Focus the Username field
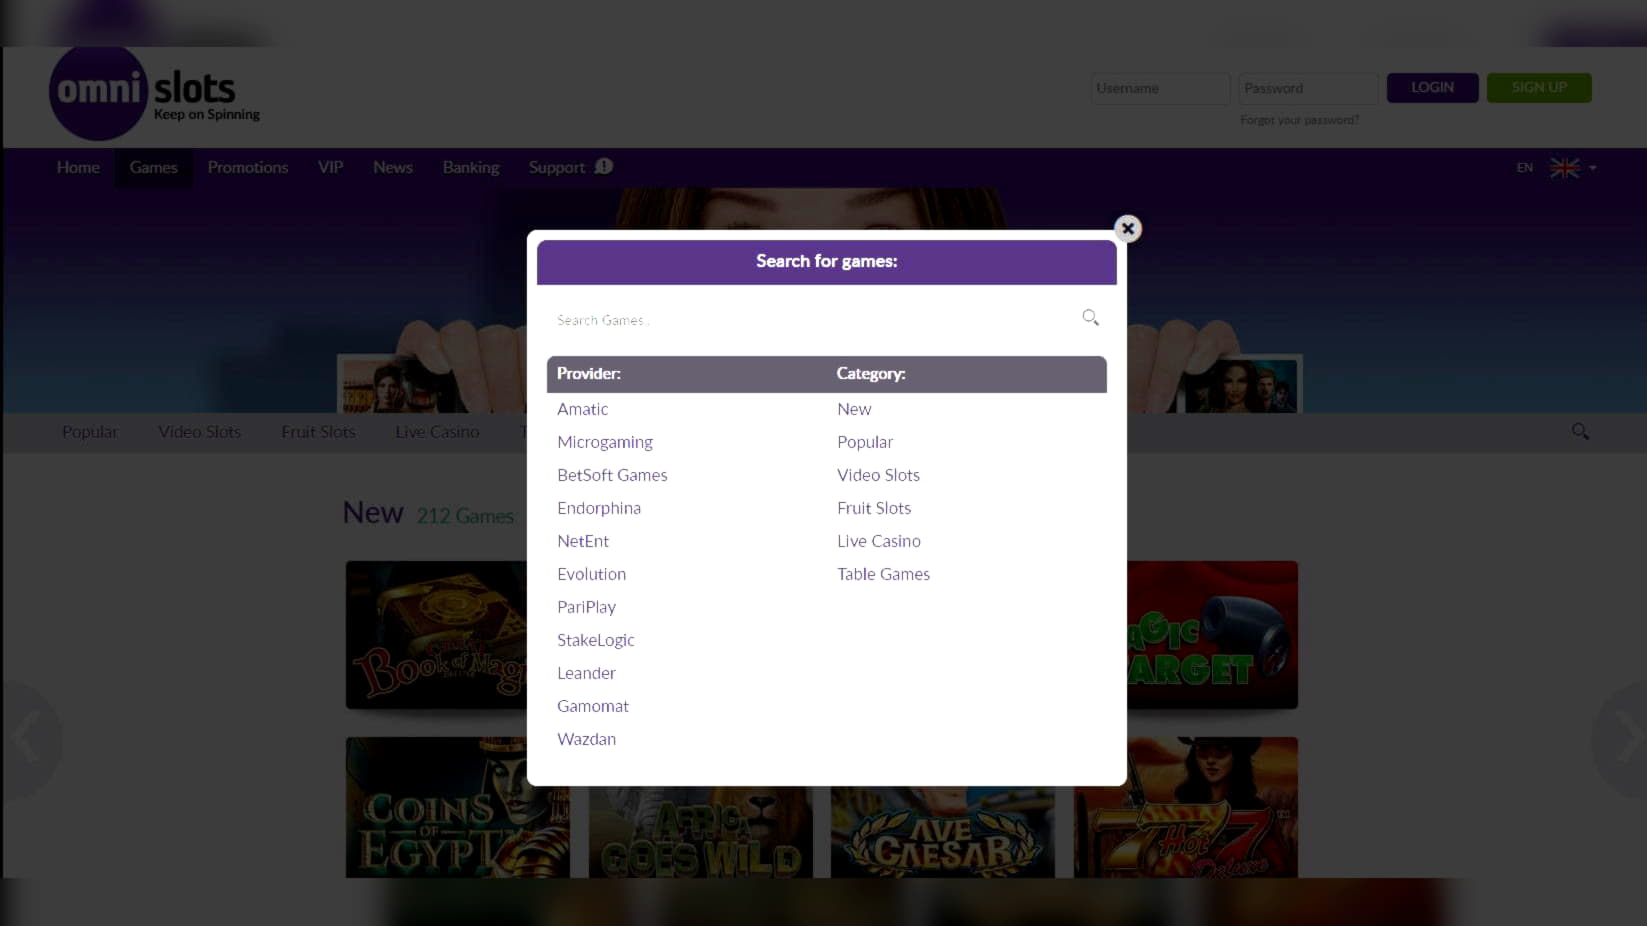 (x=1160, y=88)
